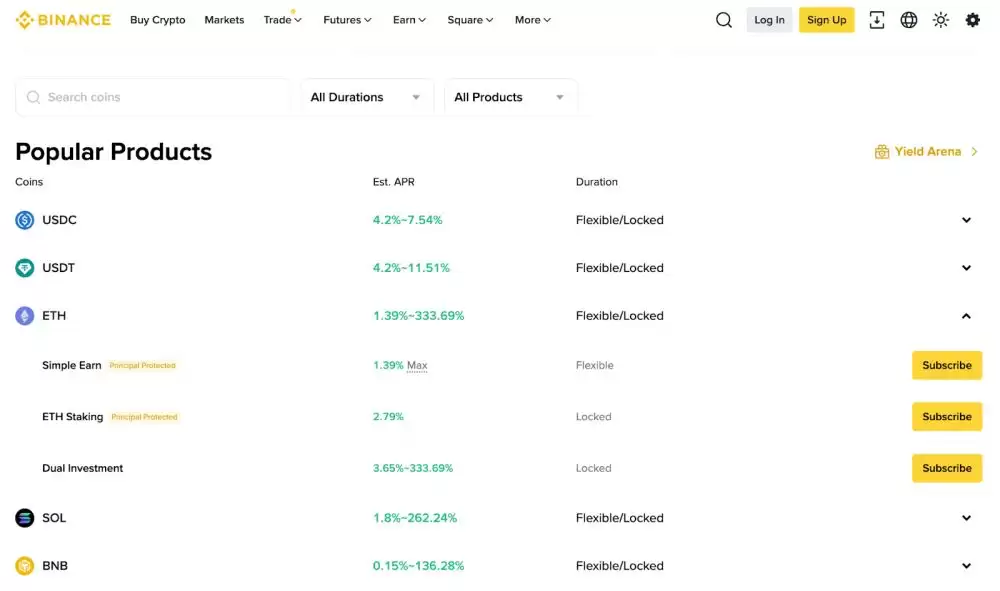The height and width of the screenshot is (591, 1000).
Task: Open the settings gear icon
Action: point(973,20)
